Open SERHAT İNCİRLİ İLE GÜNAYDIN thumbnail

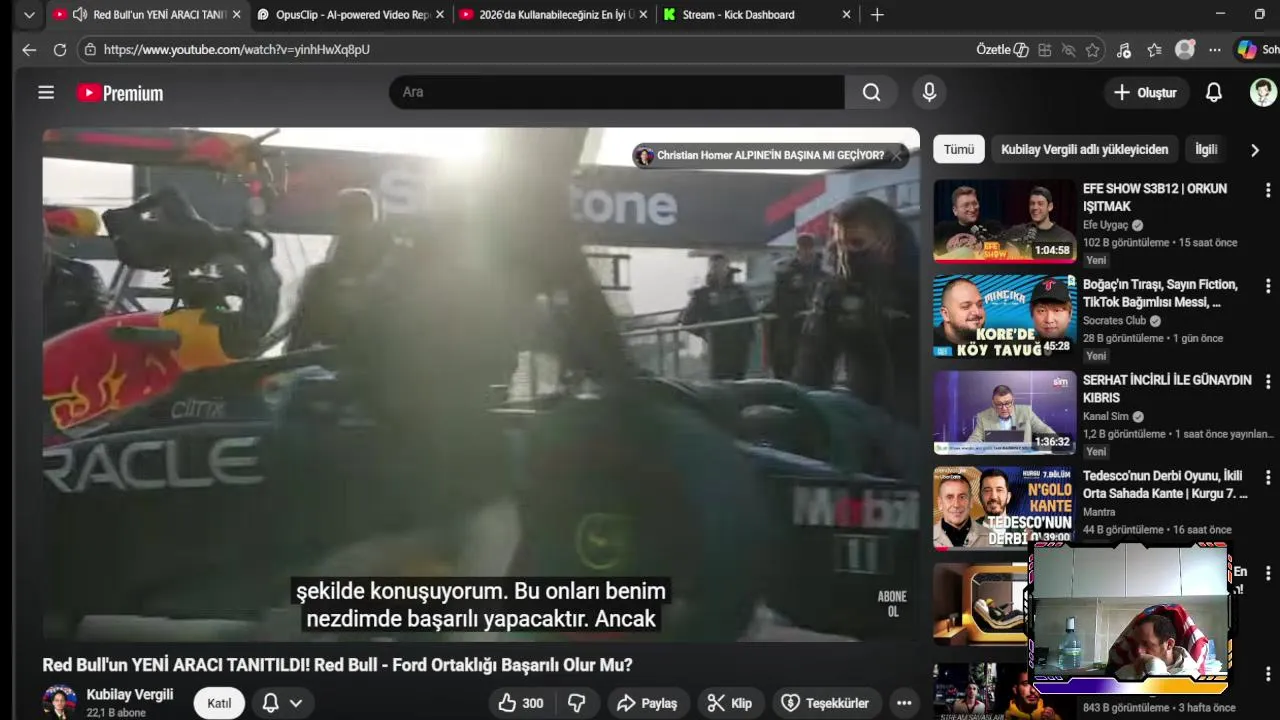tap(1004, 413)
